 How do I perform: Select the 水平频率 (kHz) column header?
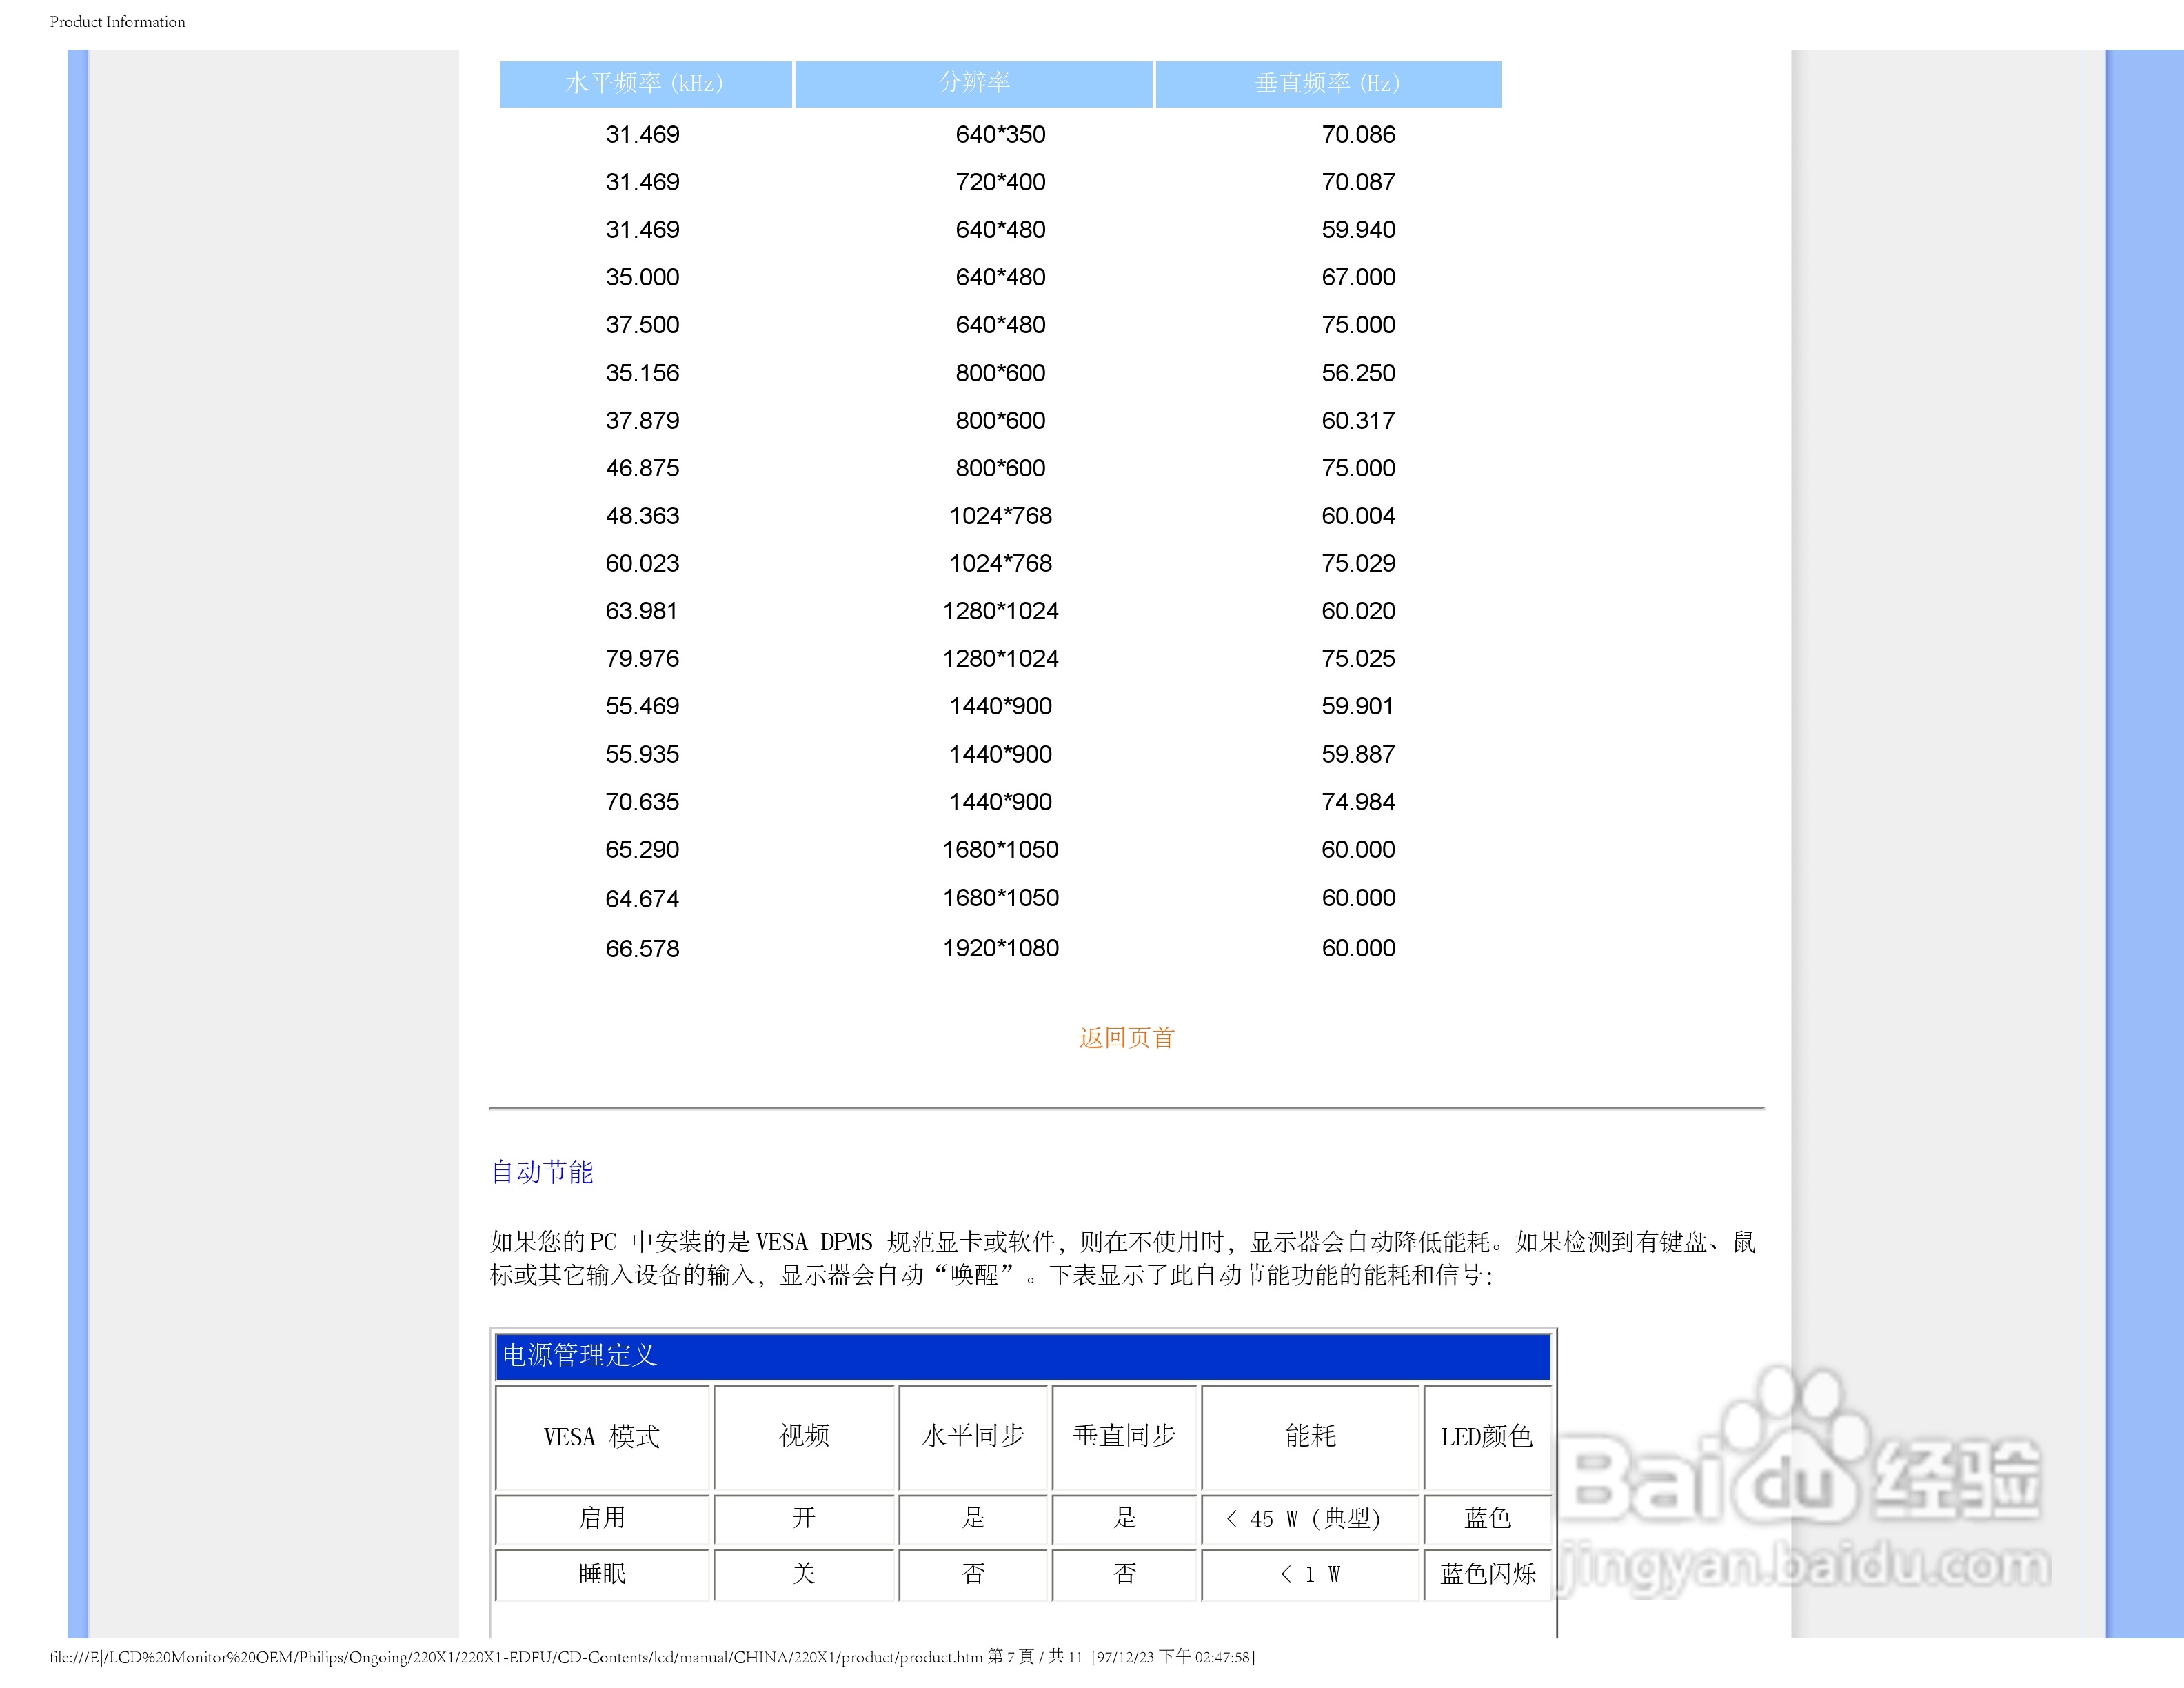click(x=645, y=84)
